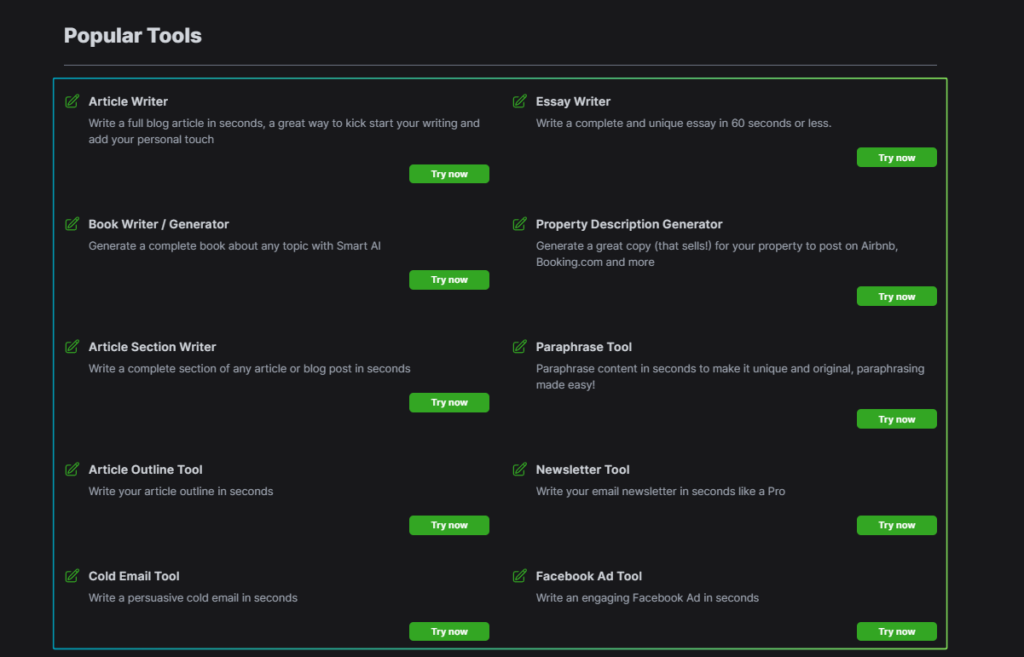1024x657 pixels.
Task: Select the edit icon by Article Section Writer
Action: (x=72, y=347)
